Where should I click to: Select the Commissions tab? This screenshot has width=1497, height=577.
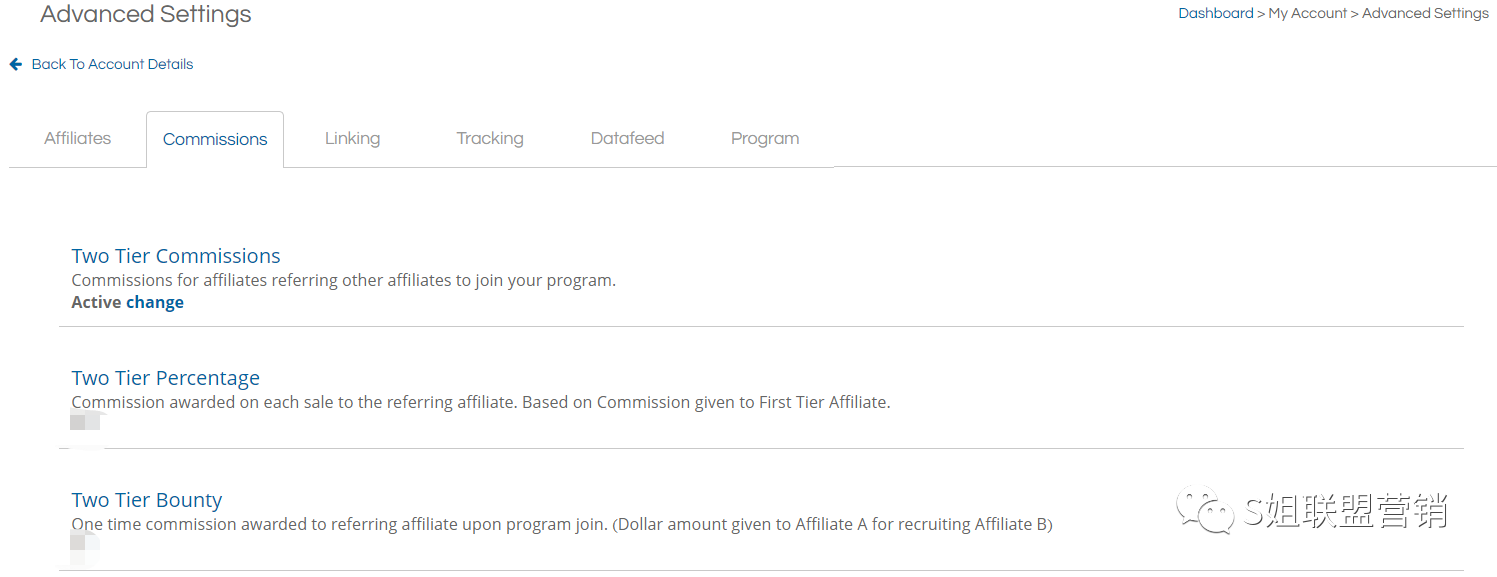pyautogui.click(x=215, y=139)
